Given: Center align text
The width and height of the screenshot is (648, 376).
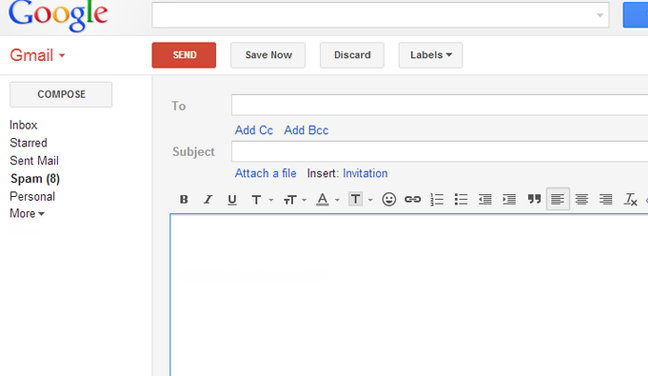Looking at the screenshot, I should tap(582, 199).
